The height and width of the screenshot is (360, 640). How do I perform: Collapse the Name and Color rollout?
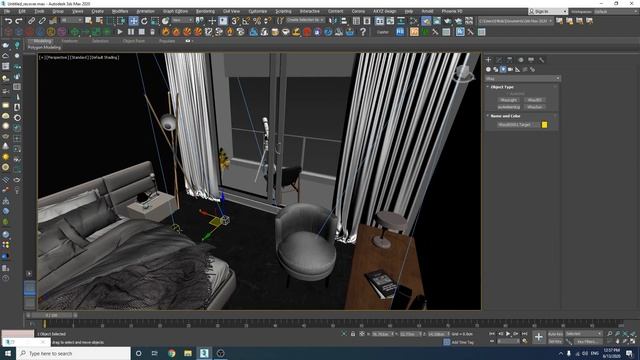505,116
